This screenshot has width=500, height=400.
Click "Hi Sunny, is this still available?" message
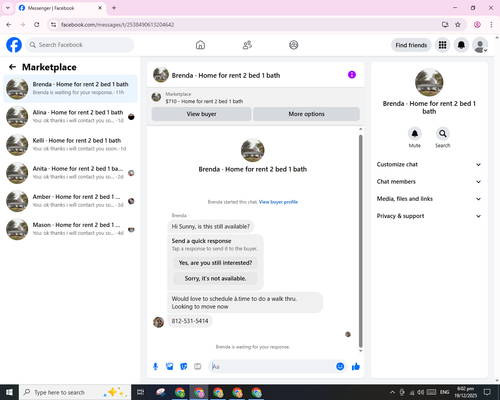click(210, 227)
